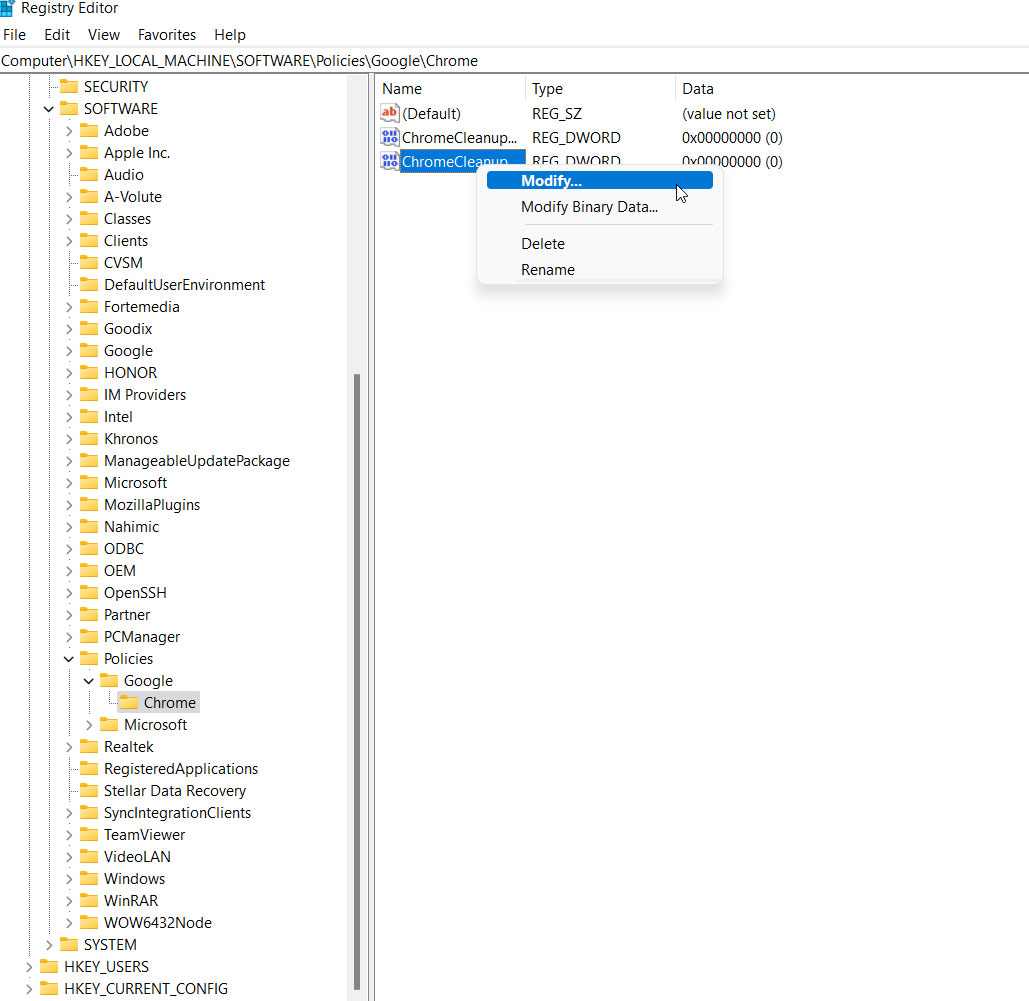The width and height of the screenshot is (1029, 1001).
Task: Expand the Microsoft key under Policies
Action: [89, 725]
